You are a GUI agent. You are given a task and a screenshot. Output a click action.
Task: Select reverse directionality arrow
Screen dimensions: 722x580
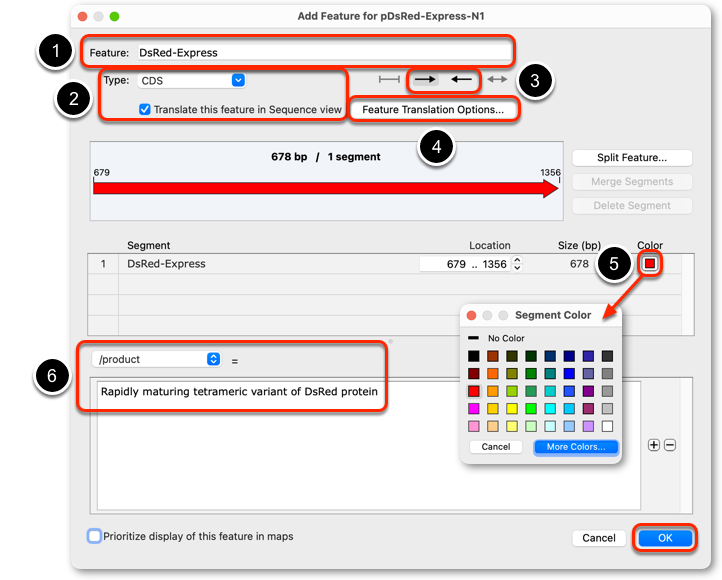coord(461,80)
